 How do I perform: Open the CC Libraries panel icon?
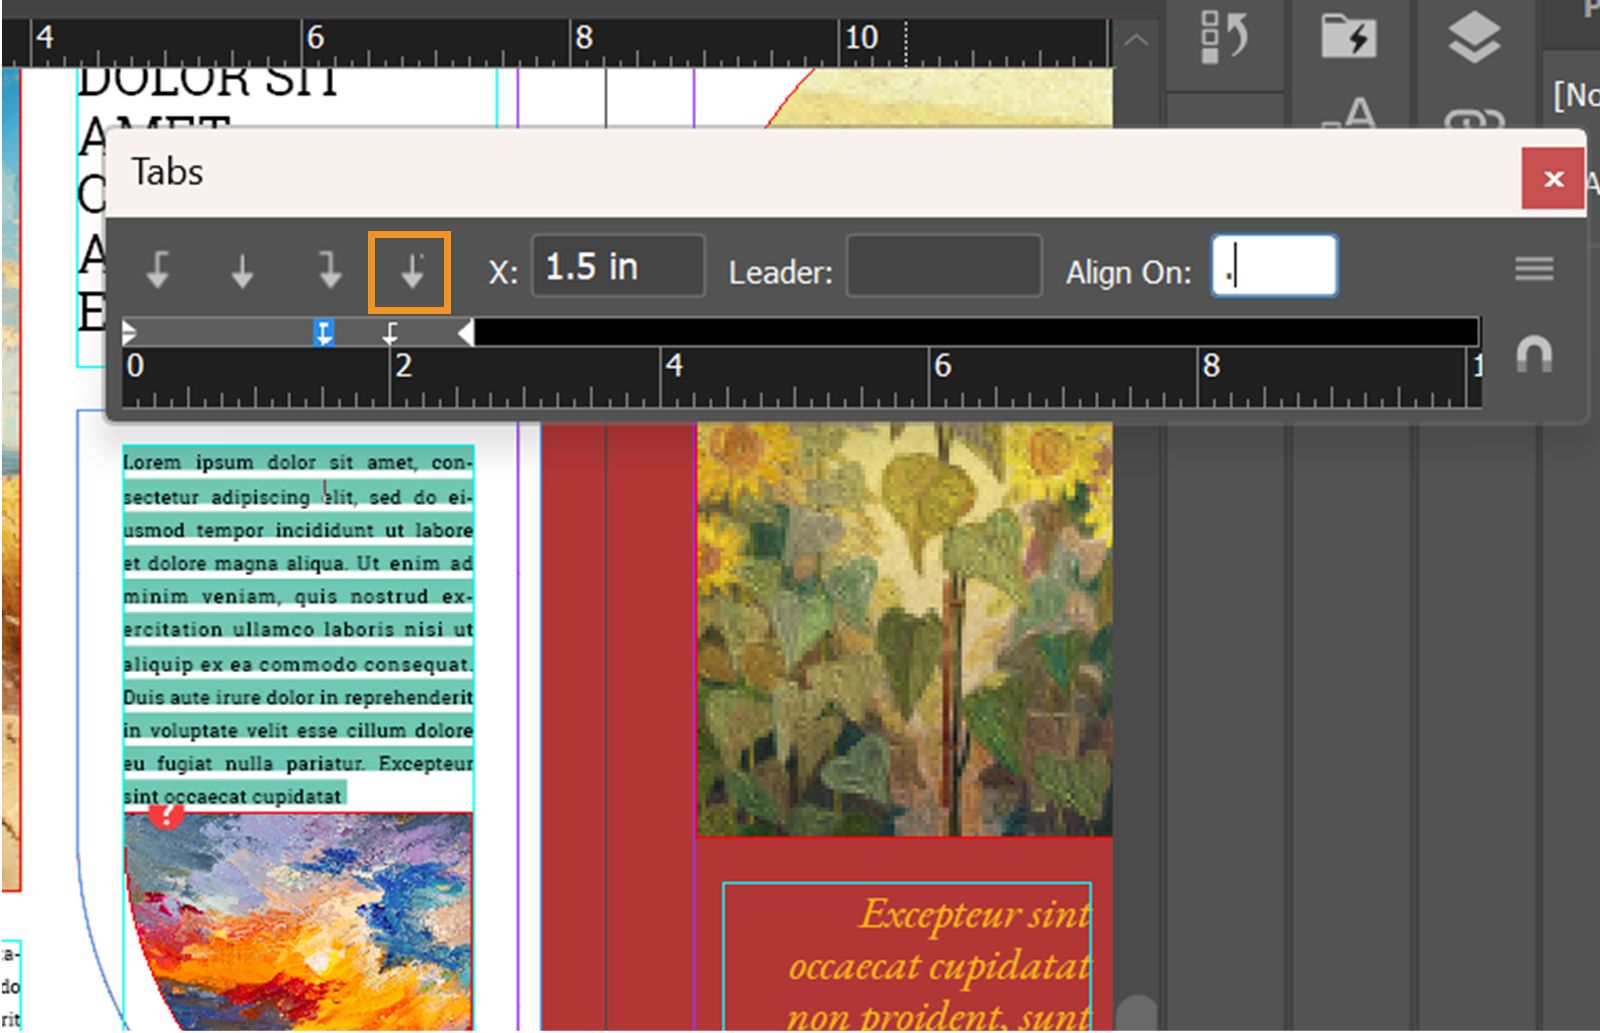point(1348,38)
